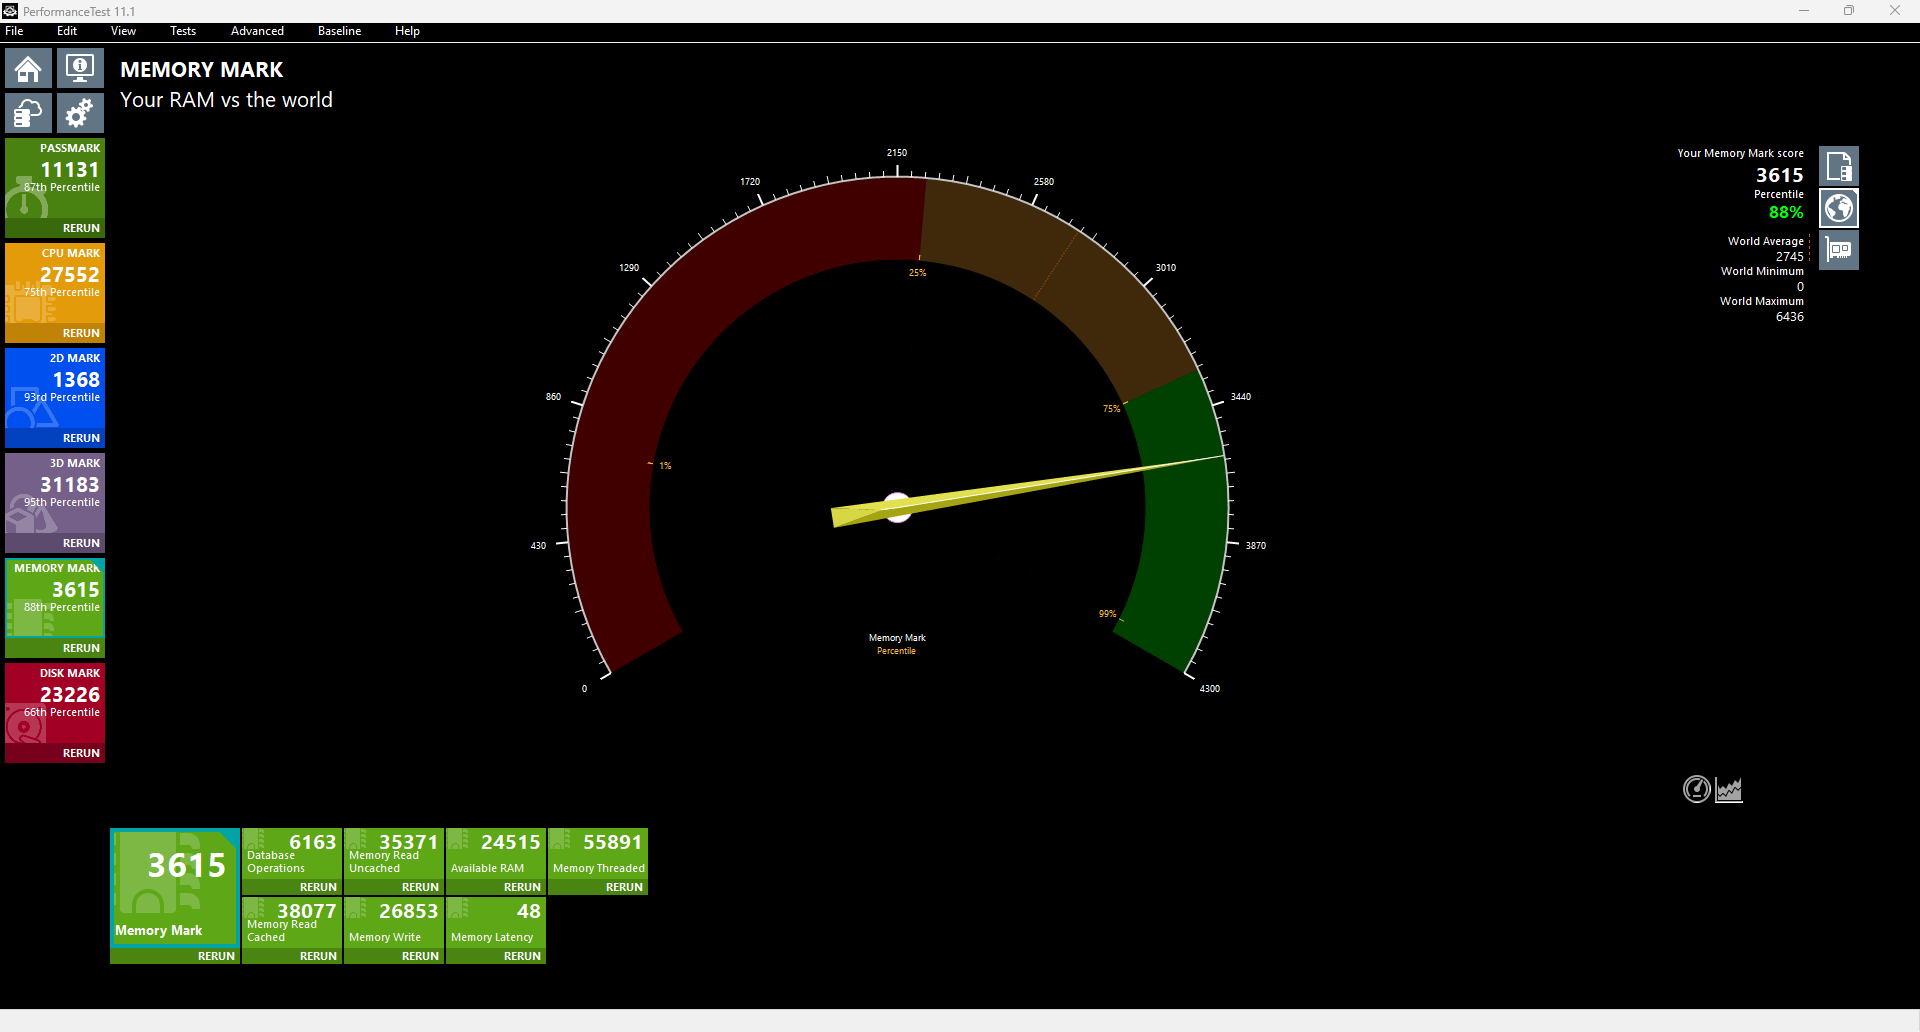1920x1032 pixels.
Task: Select the large Memory Mark 3615 summary tile
Action: pyautogui.click(x=175, y=887)
